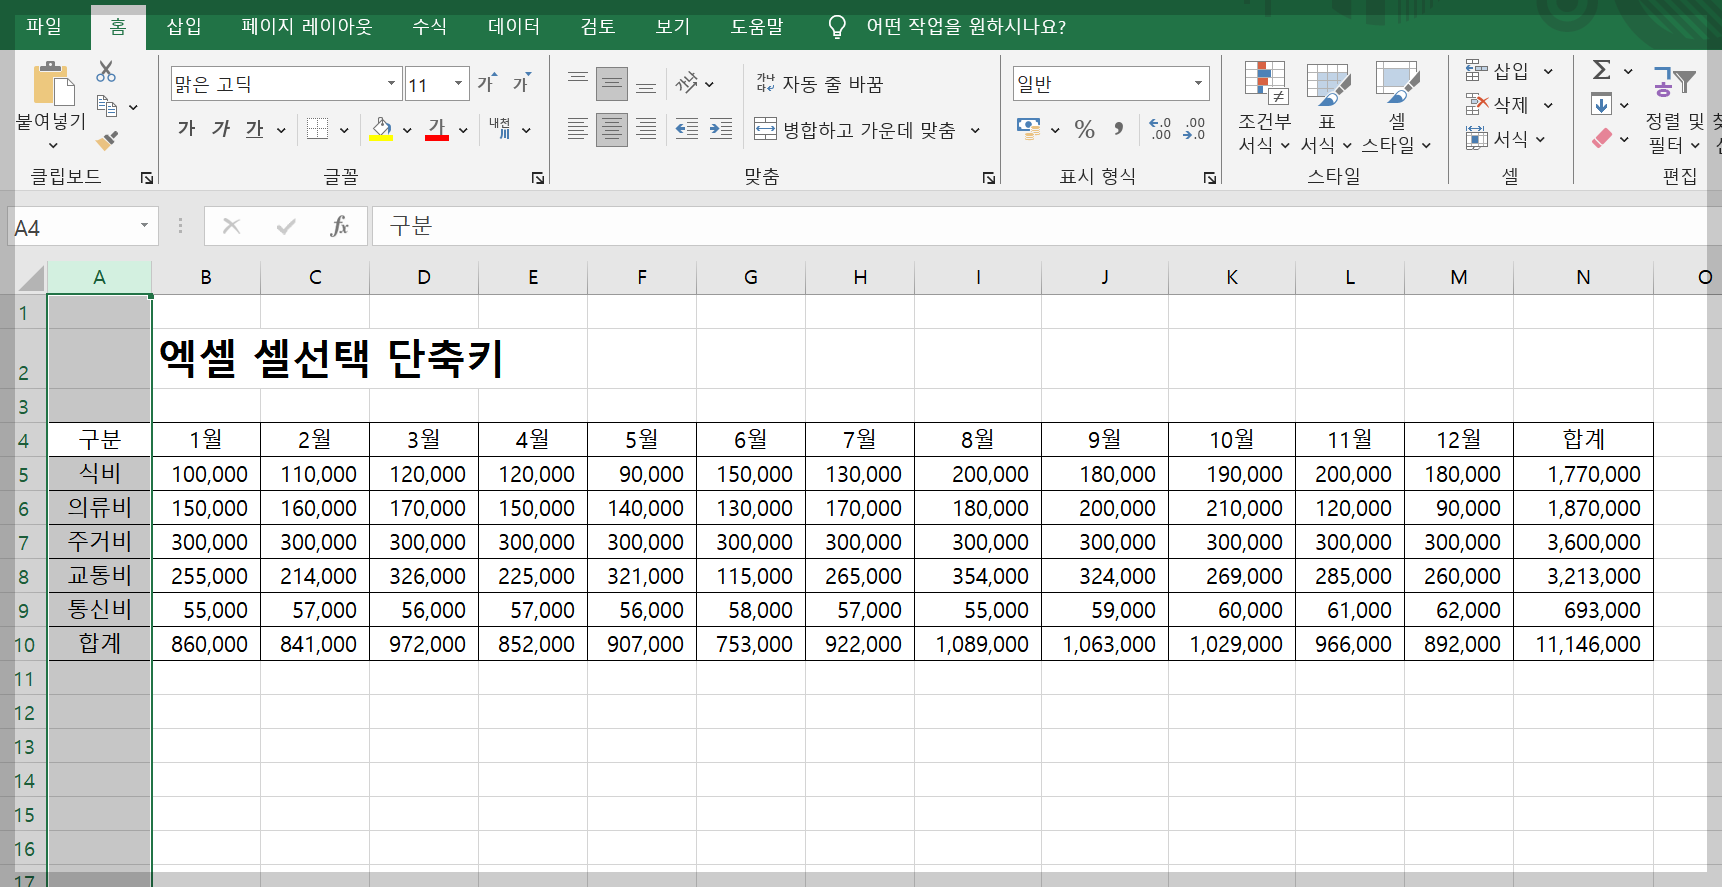The height and width of the screenshot is (887, 1722).
Task: Click the AutoSum sigma icon
Action: 1602,70
